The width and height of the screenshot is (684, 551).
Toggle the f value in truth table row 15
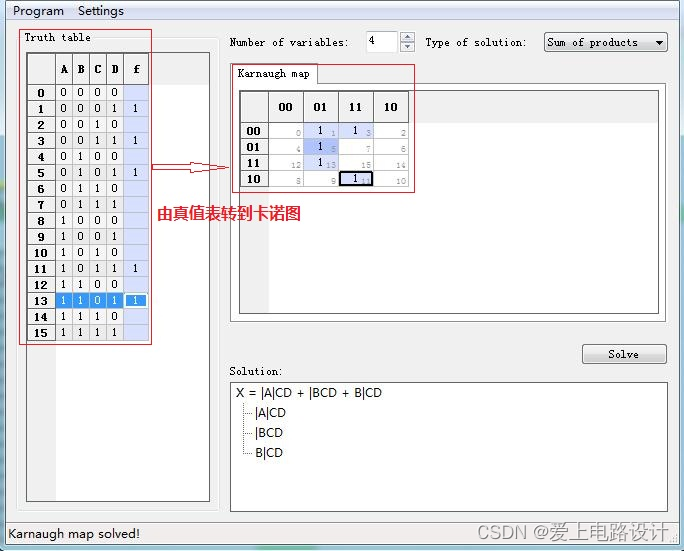[135, 333]
